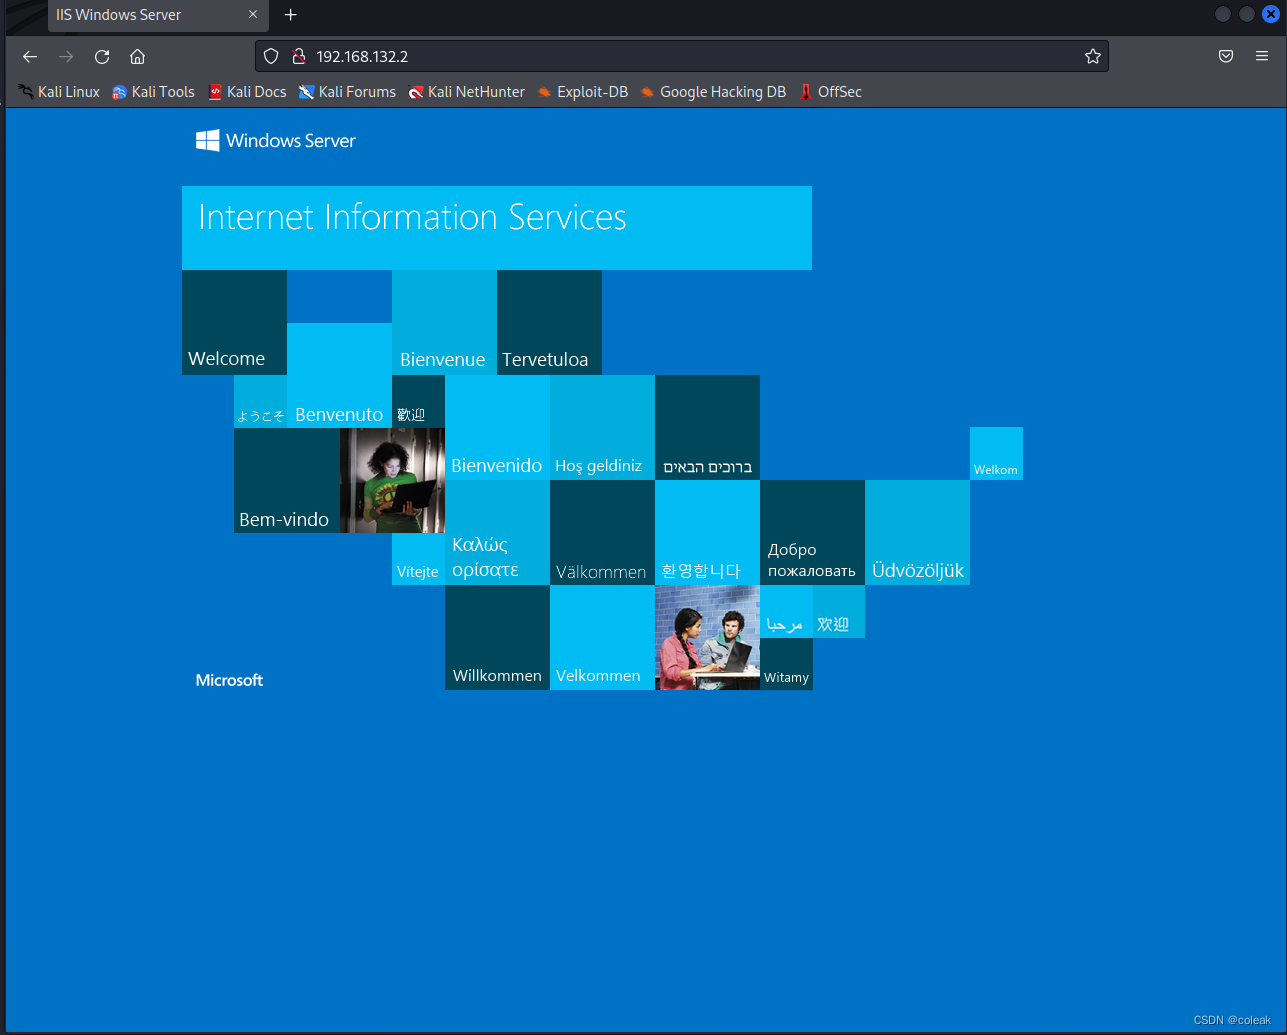Image resolution: width=1287 pixels, height=1035 pixels.
Task: Click the Välkommen tile
Action: pos(602,532)
